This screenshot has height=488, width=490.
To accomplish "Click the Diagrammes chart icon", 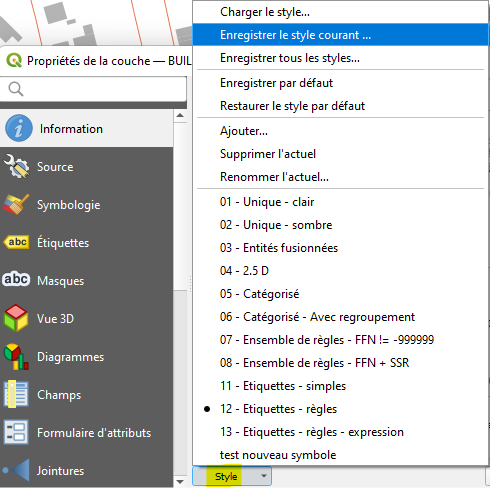I will pos(16,357).
